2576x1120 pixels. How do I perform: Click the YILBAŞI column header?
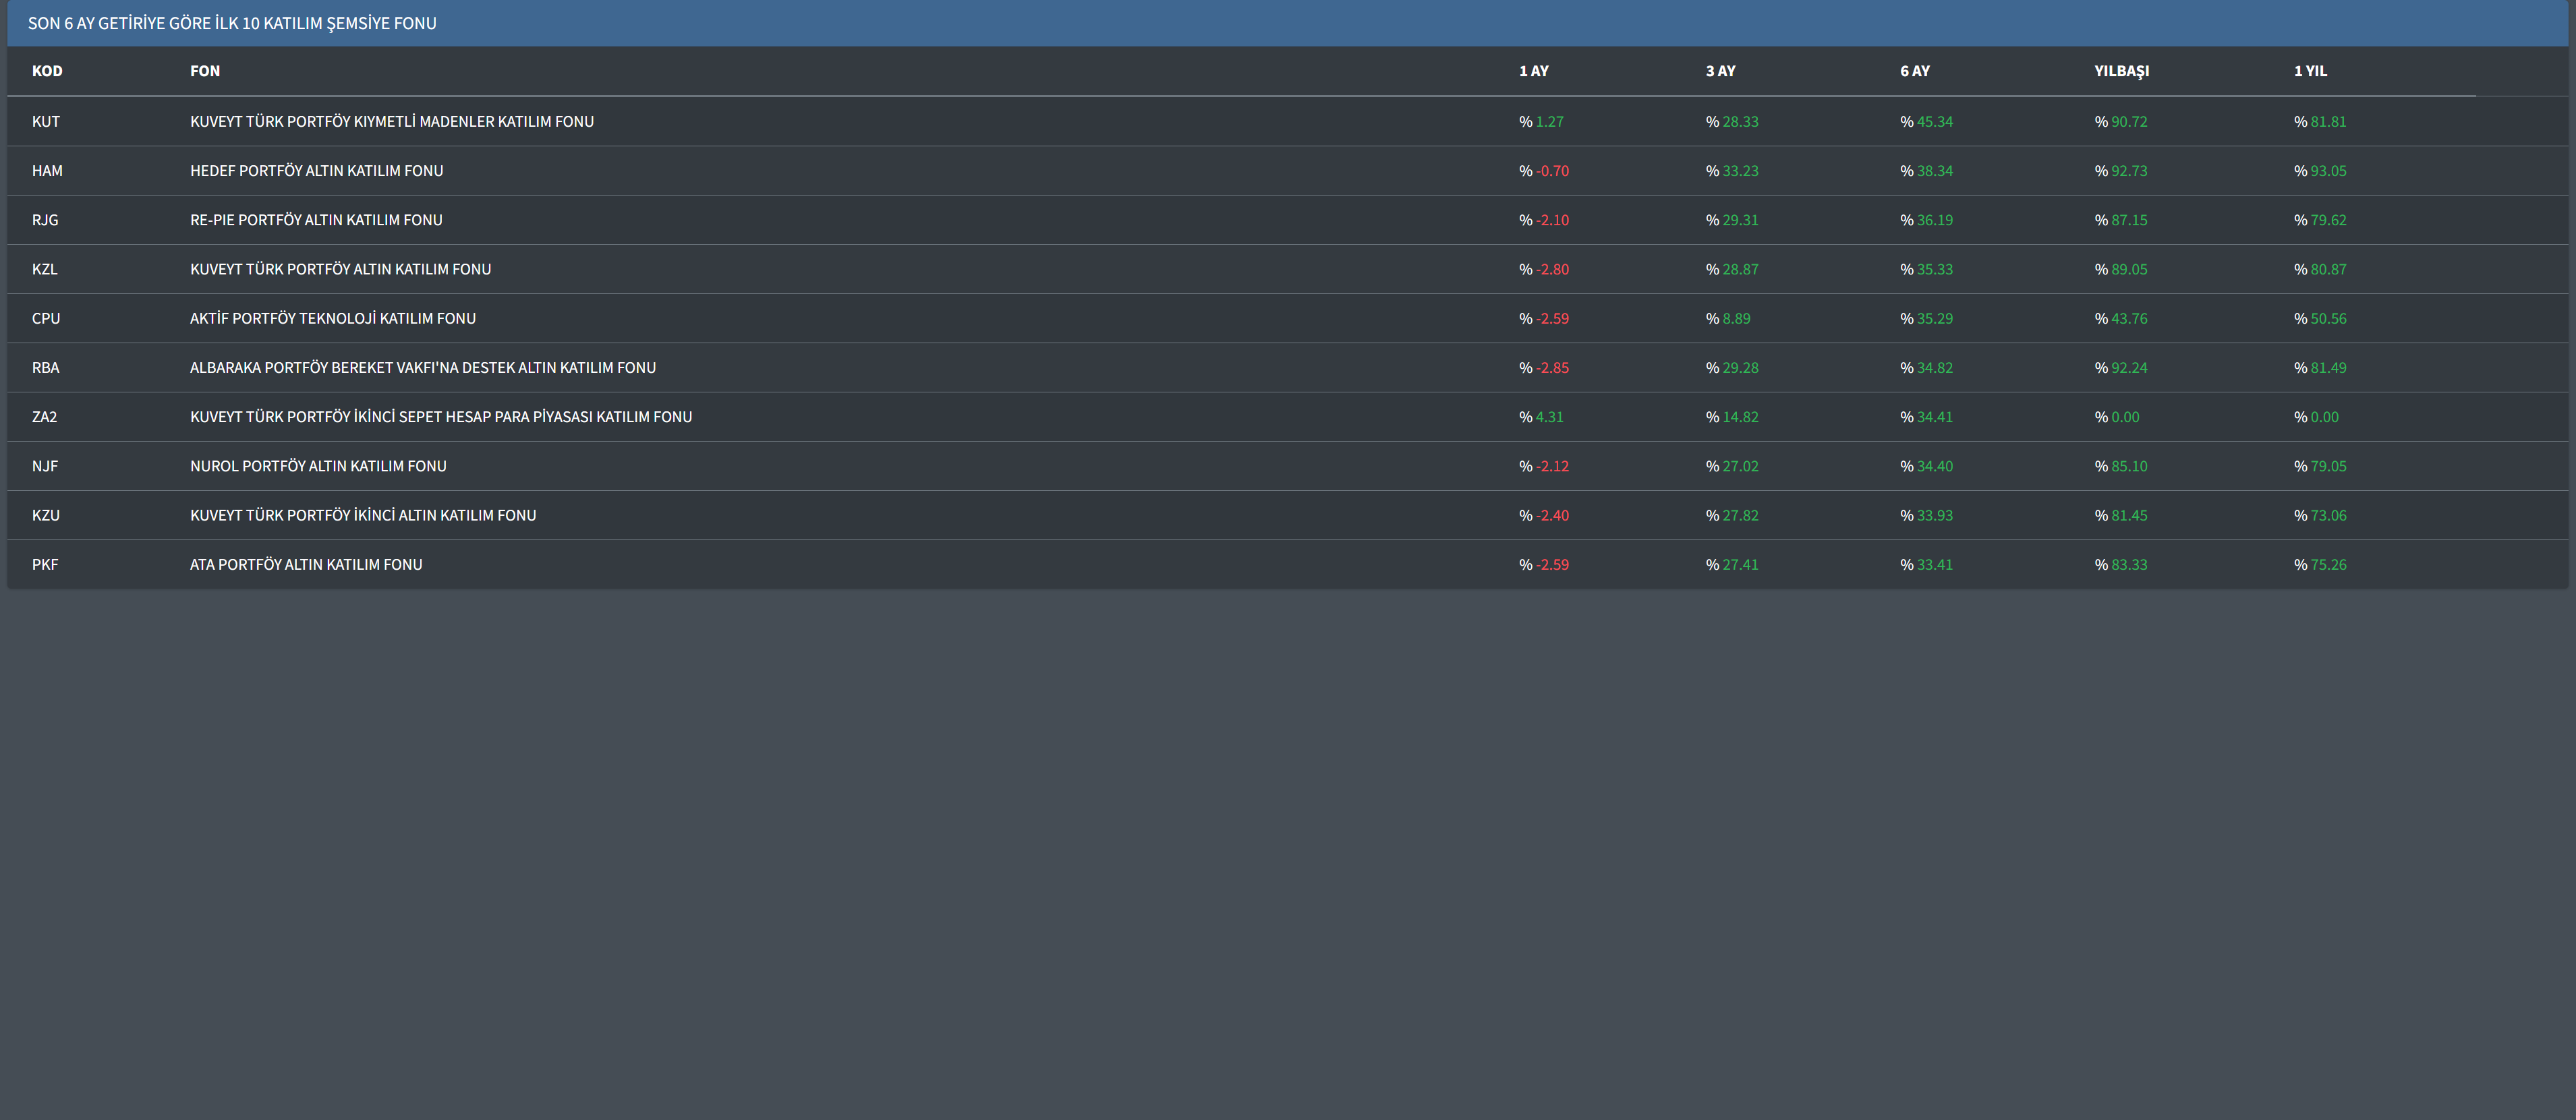click(2121, 71)
